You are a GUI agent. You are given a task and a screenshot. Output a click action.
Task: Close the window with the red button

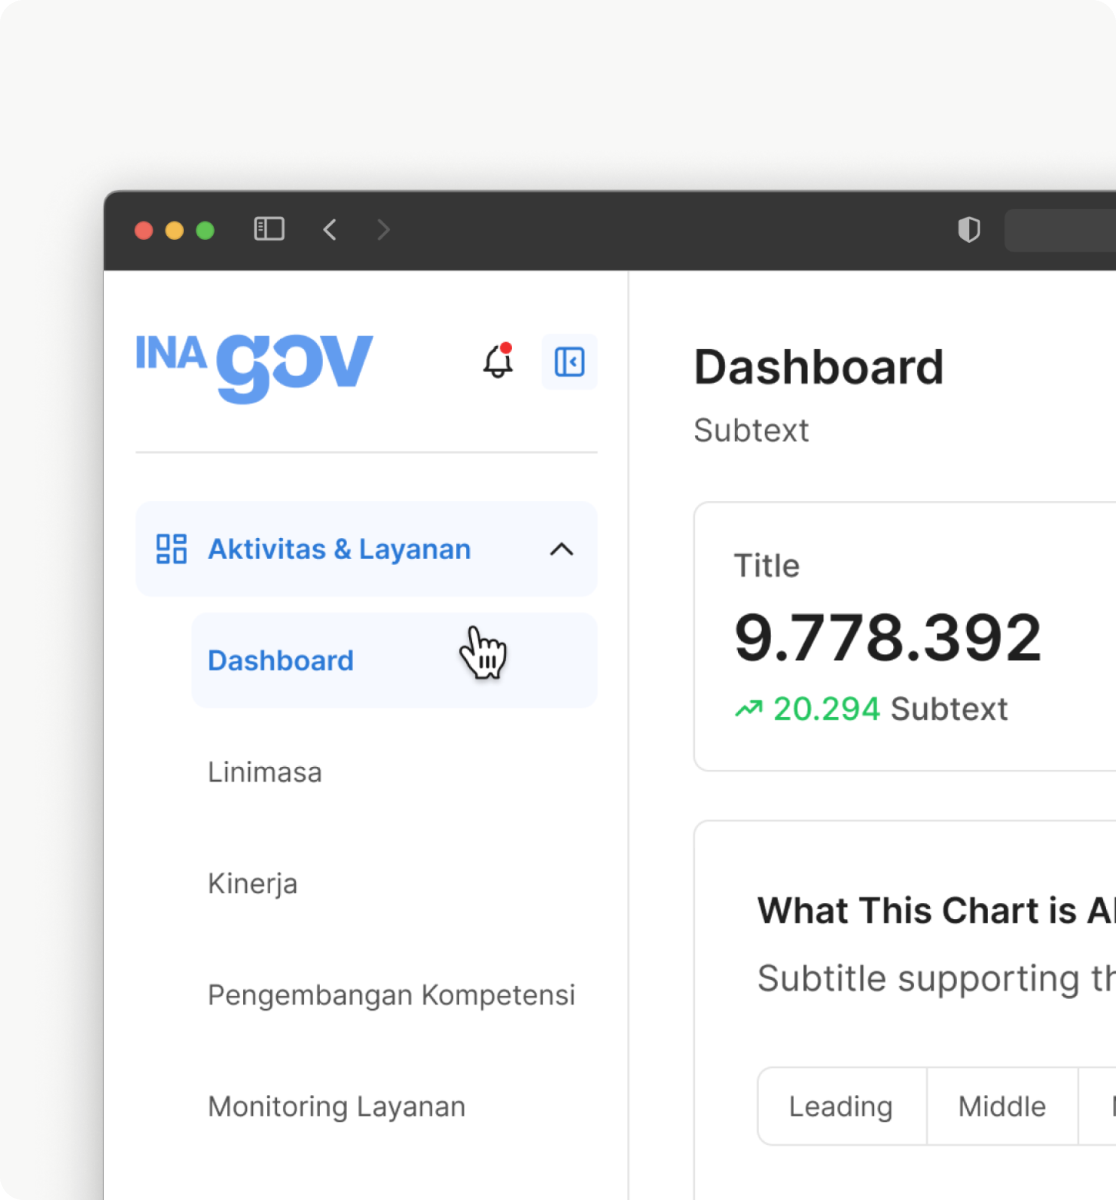(144, 230)
